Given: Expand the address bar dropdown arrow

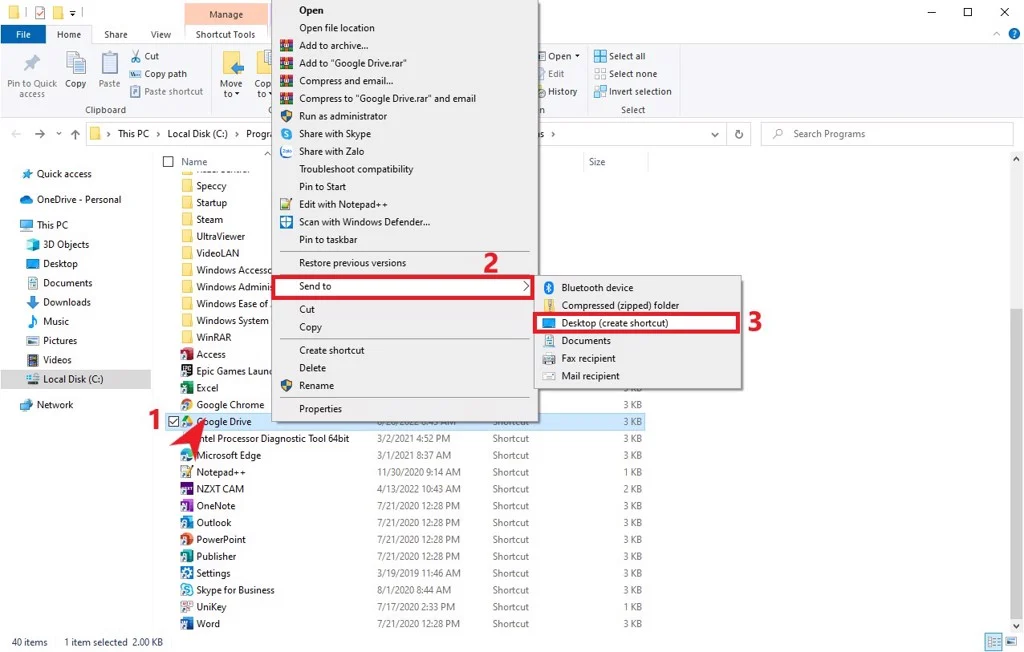Looking at the screenshot, I should tap(714, 133).
